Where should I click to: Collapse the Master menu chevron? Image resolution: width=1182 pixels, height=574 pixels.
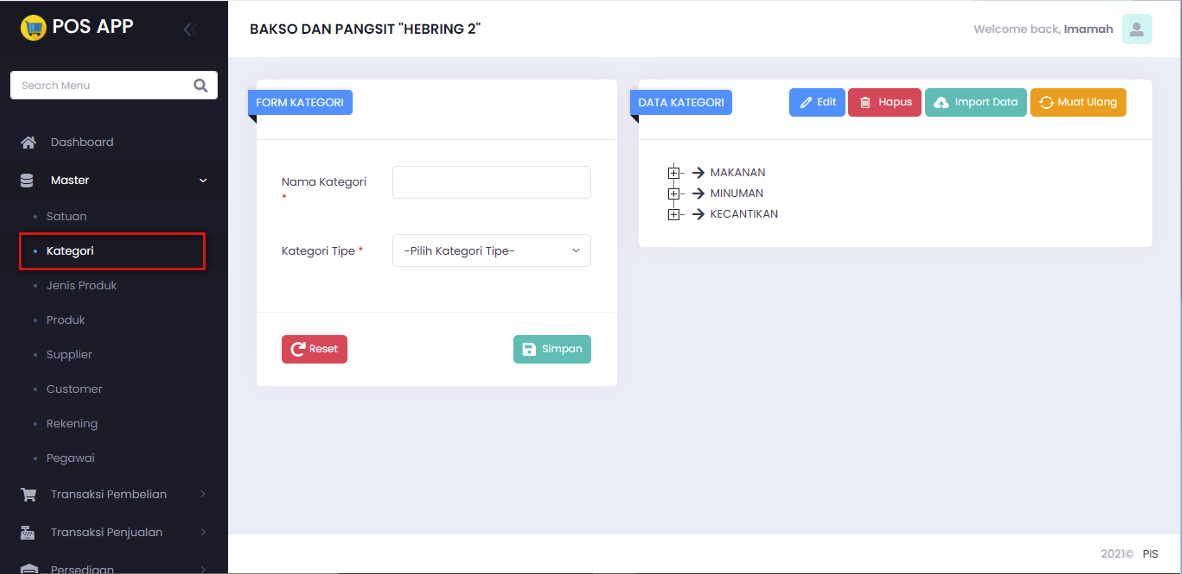point(203,181)
